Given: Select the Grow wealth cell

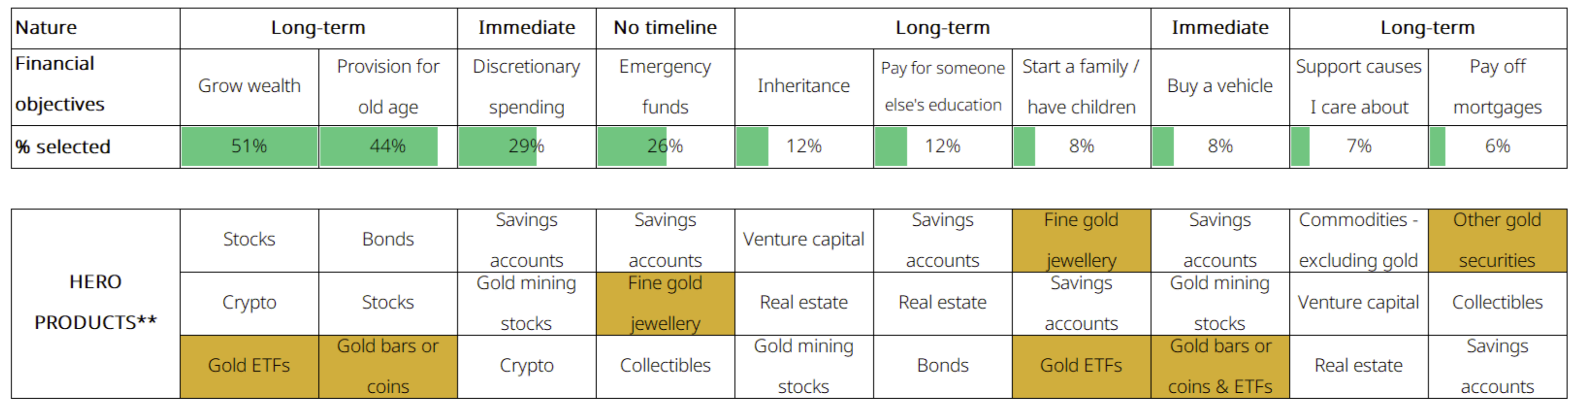Looking at the screenshot, I should pyautogui.click(x=249, y=86).
